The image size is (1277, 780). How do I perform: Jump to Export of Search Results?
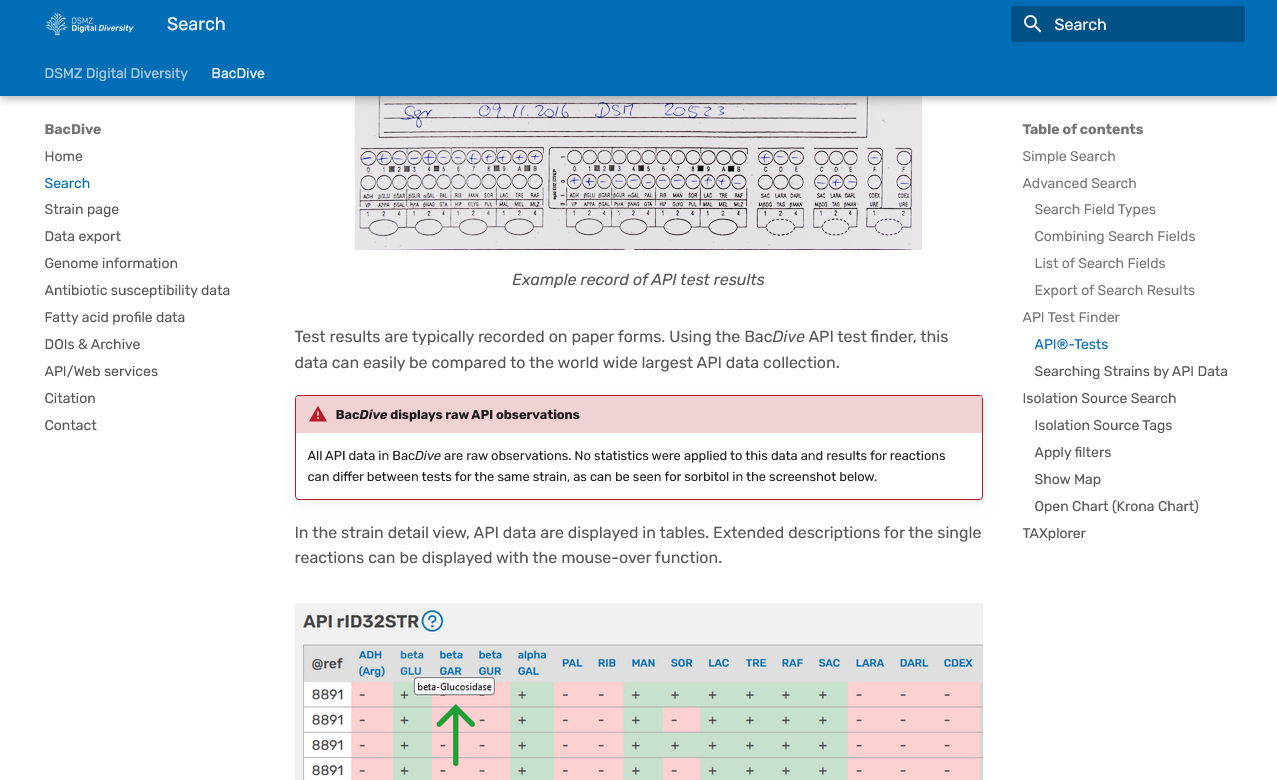point(1114,290)
